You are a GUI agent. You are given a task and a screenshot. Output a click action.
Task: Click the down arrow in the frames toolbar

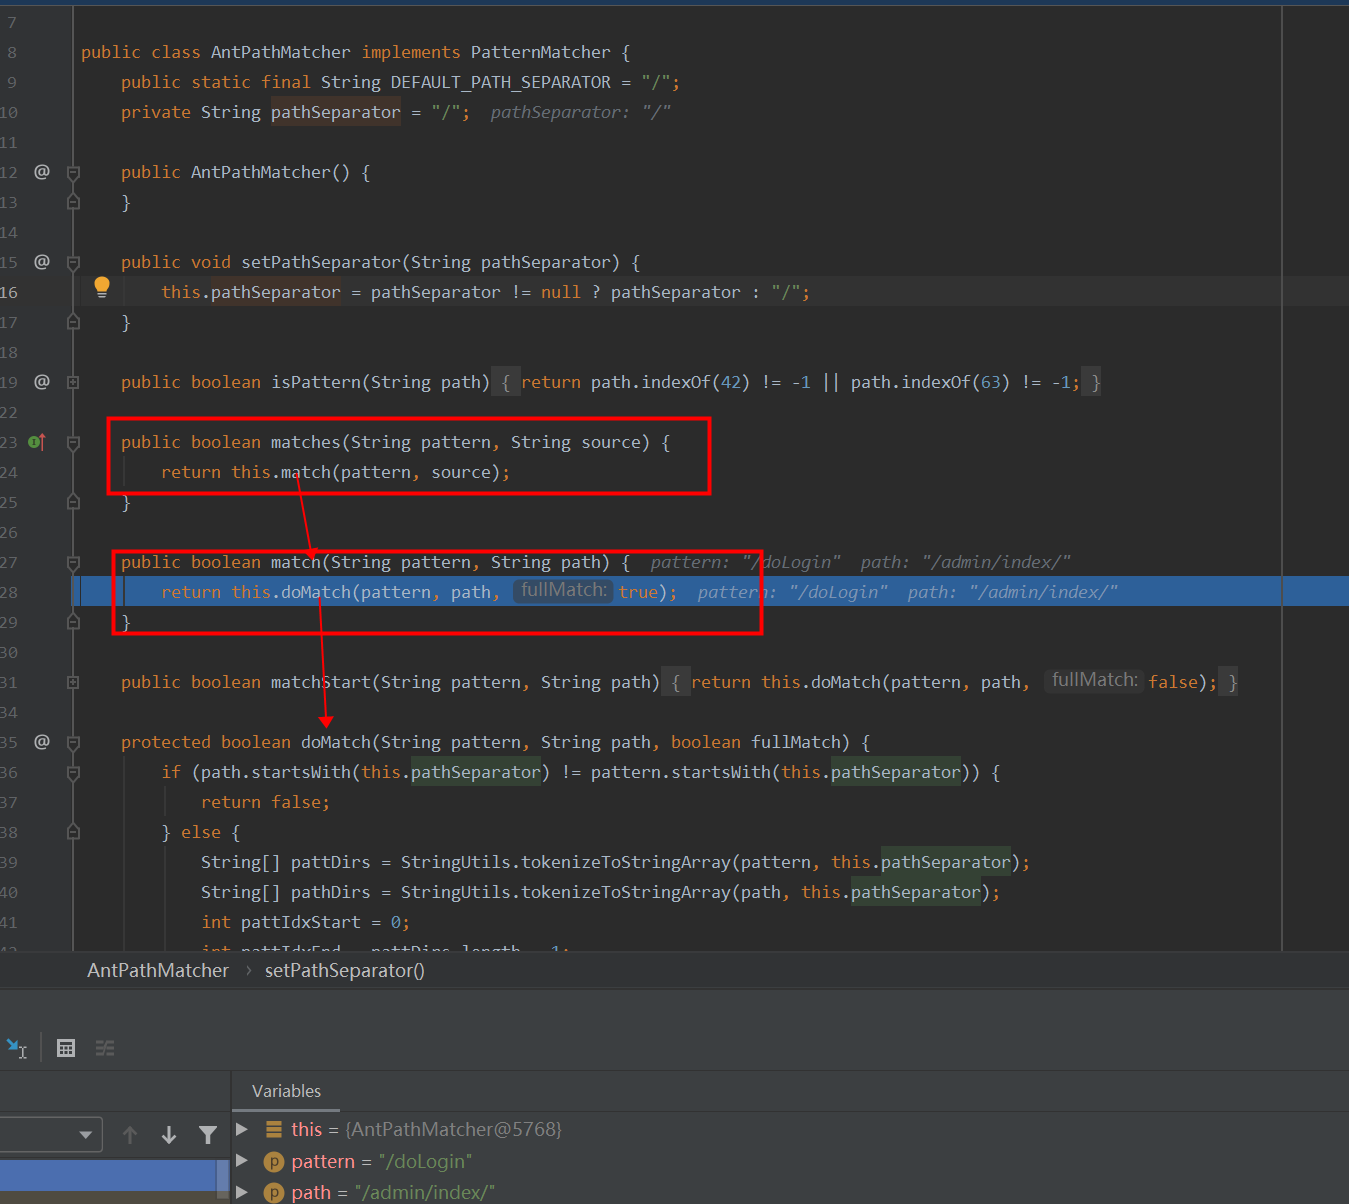pos(169,1135)
